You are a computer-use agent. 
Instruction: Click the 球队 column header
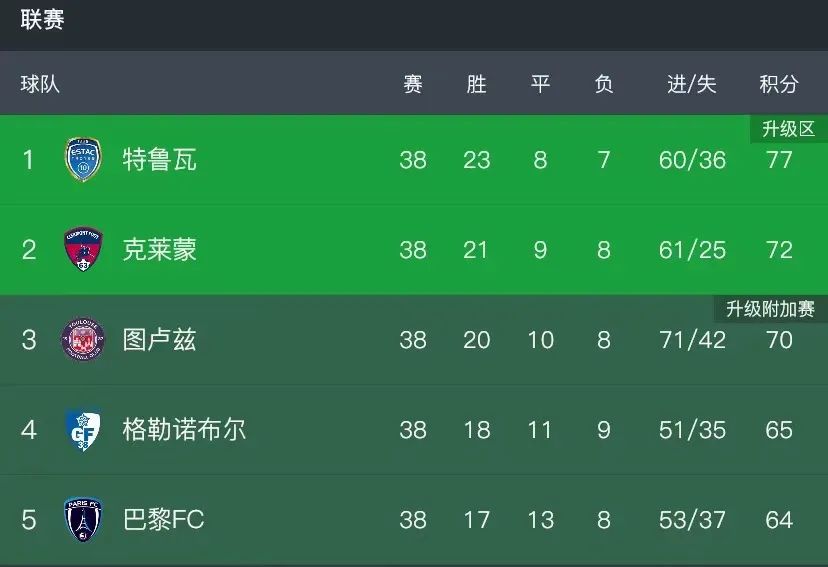pyautogui.click(x=40, y=84)
